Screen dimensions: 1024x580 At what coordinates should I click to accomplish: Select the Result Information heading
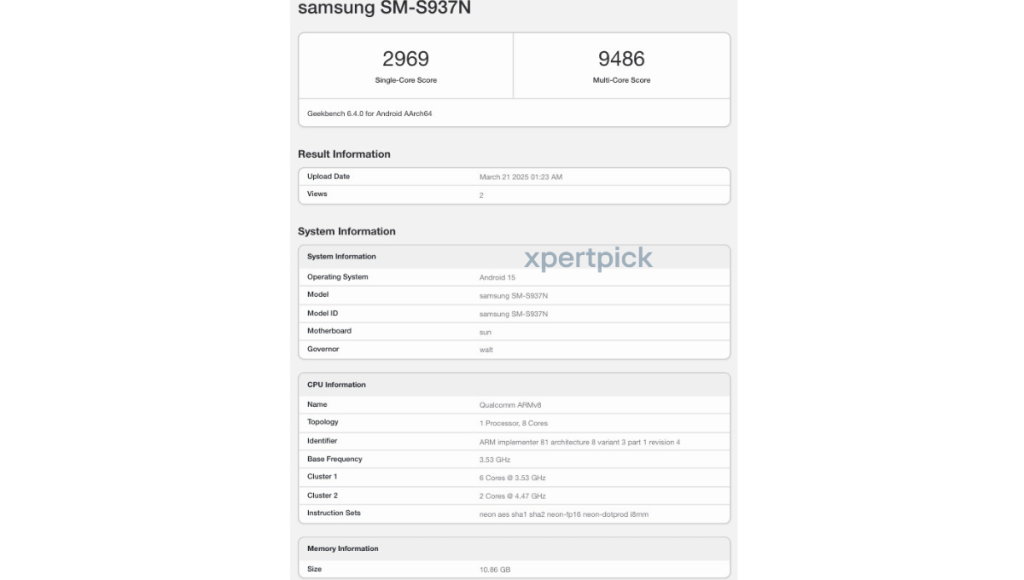[344, 154]
